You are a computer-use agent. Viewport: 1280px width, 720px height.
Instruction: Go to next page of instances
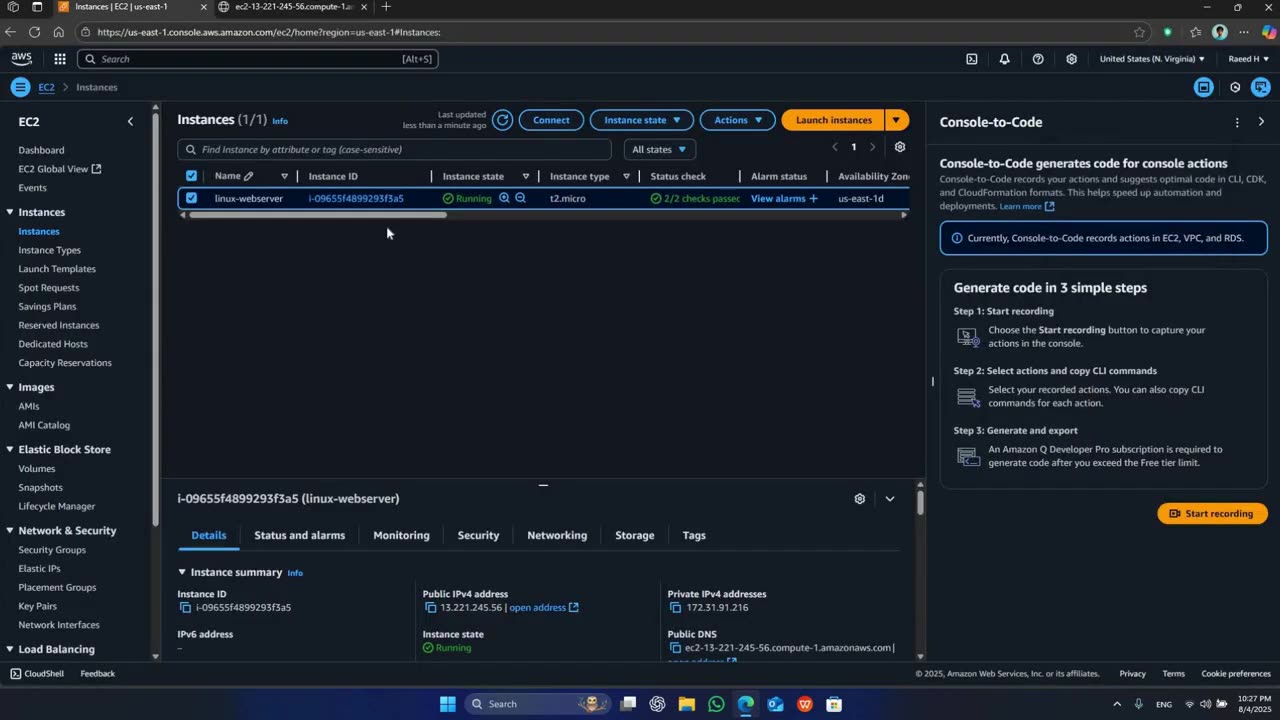872,147
